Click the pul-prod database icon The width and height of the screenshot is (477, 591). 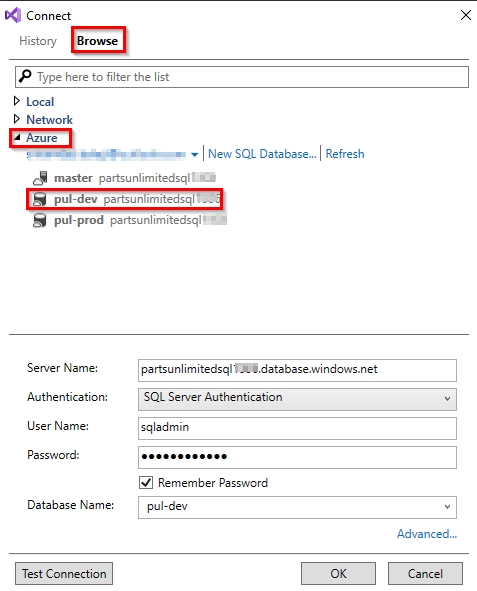tap(39, 220)
